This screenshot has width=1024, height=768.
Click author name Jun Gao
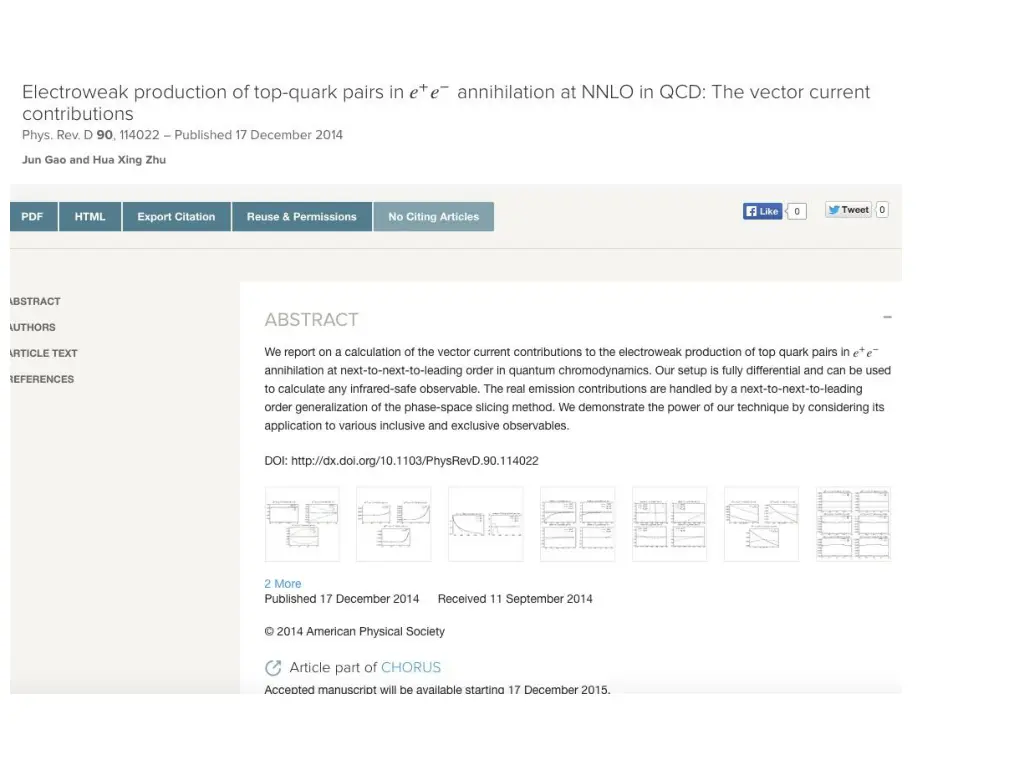(x=45, y=160)
